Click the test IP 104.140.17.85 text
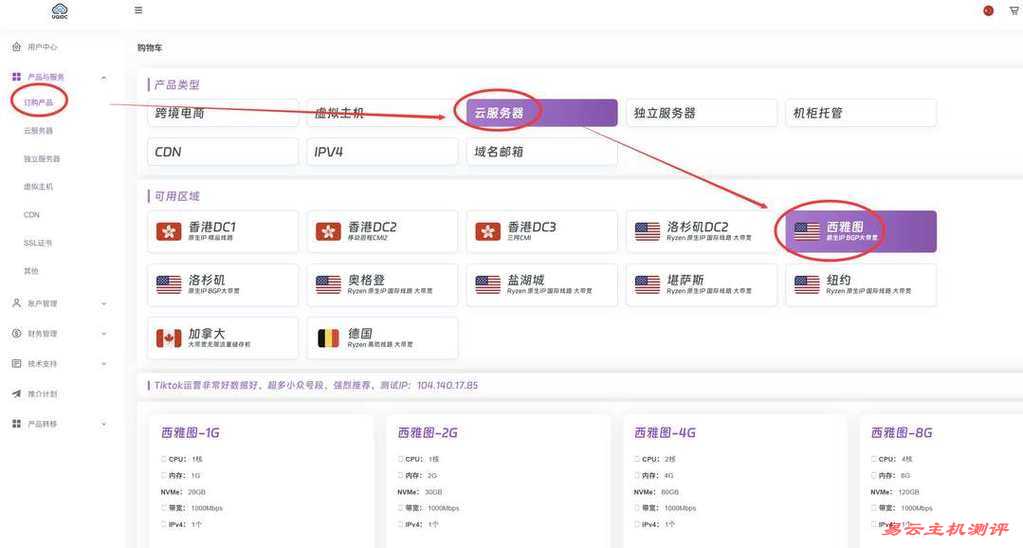The height and width of the screenshot is (548, 1023). tap(448, 386)
